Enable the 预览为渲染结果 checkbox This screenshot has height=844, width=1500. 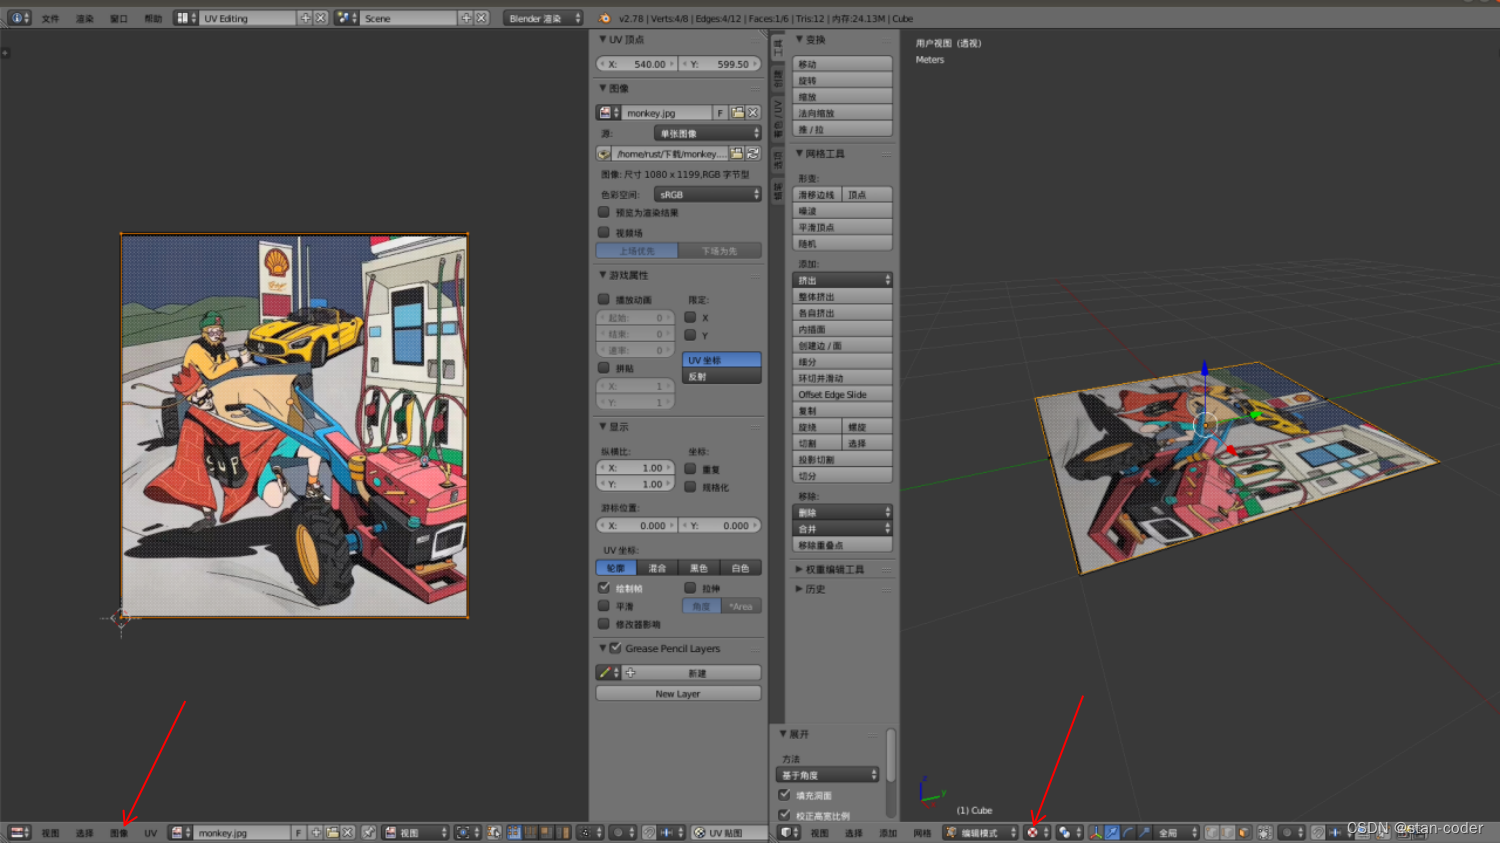(604, 212)
